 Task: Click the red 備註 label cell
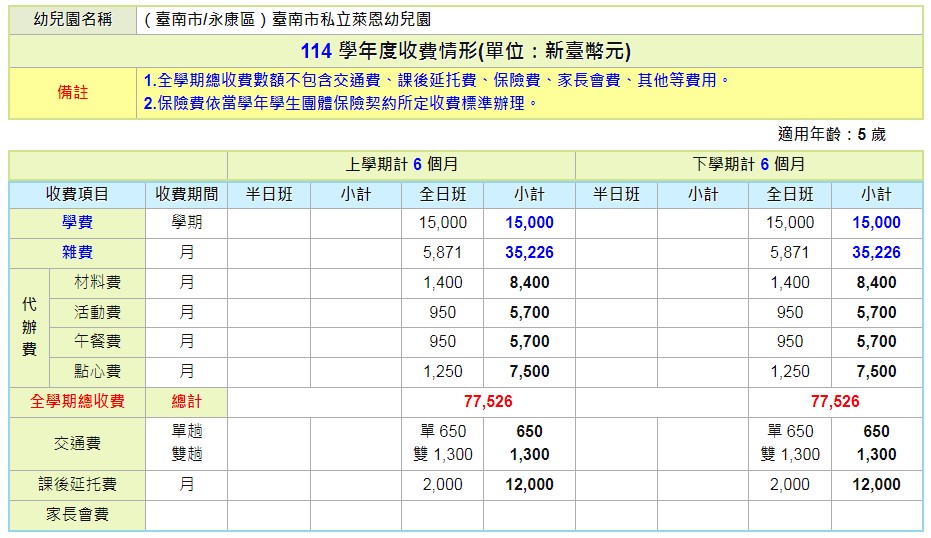click(72, 92)
